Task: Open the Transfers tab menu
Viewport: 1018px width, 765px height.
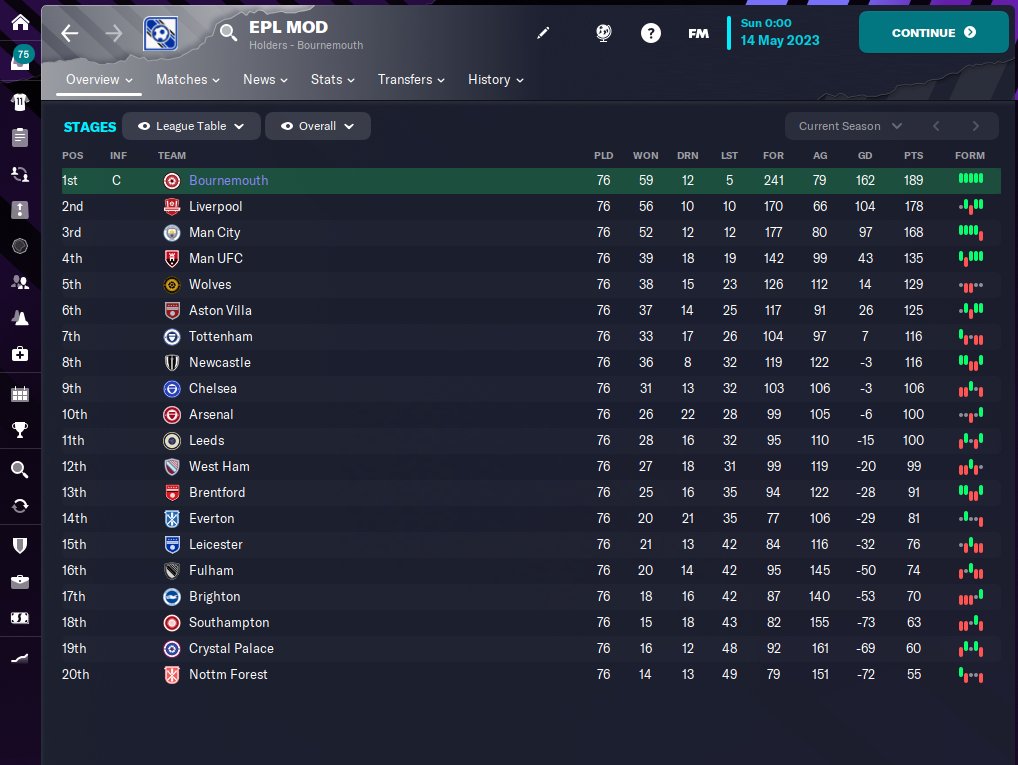Action: pos(411,79)
